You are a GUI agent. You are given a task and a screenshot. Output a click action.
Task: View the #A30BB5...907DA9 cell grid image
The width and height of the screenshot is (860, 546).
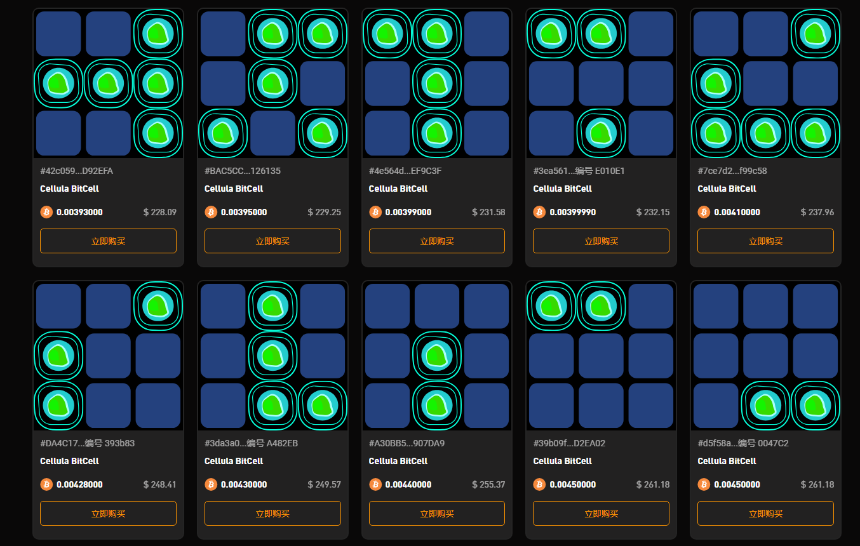click(437, 356)
